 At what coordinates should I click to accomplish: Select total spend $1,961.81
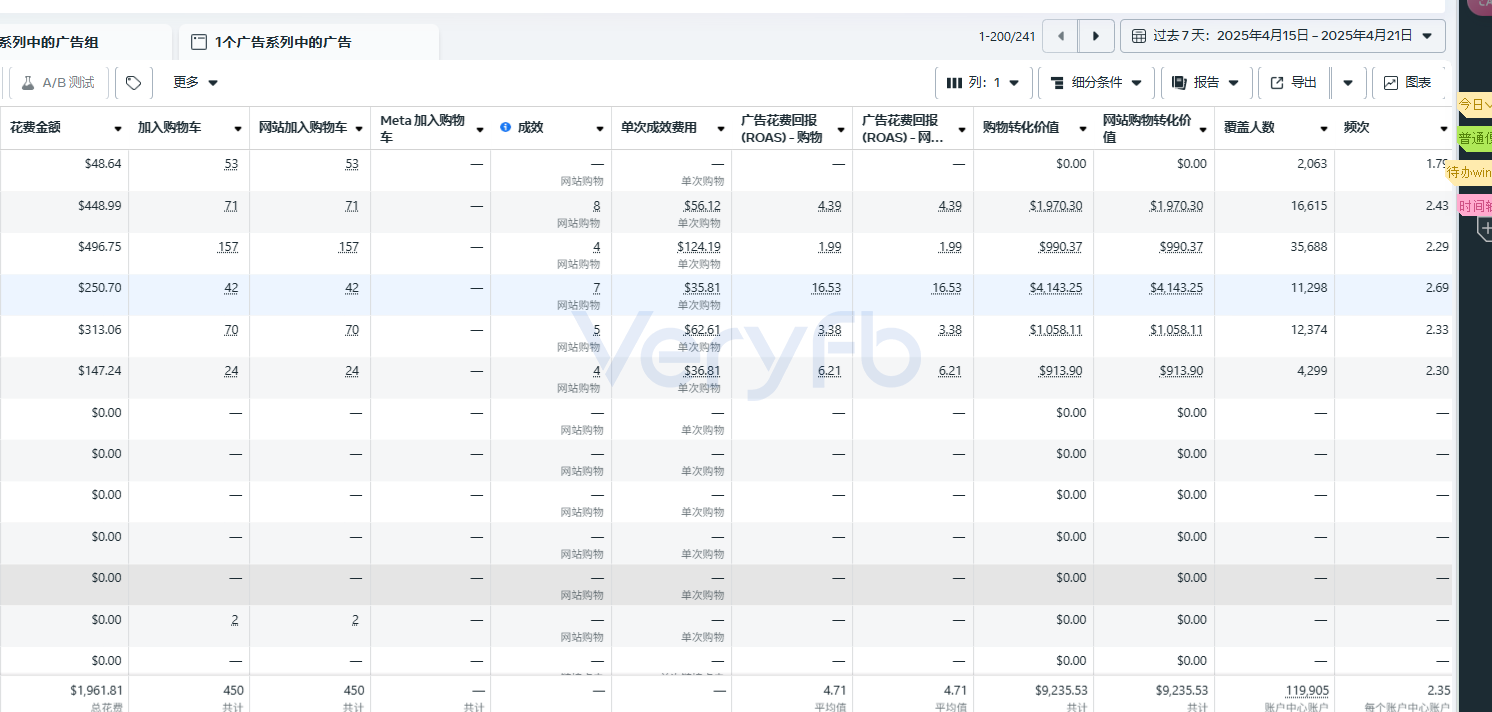click(x=97, y=690)
